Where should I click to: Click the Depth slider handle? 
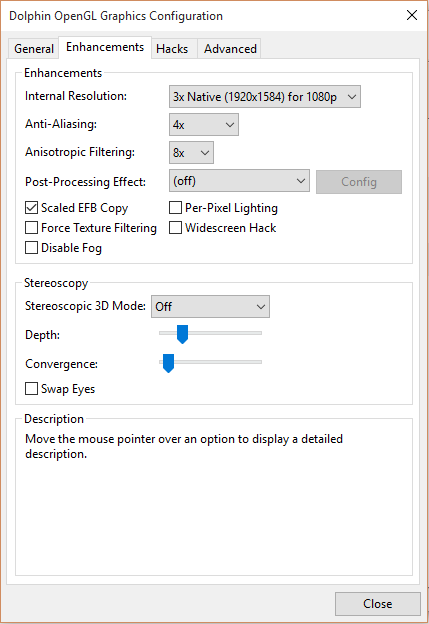[182, 334]
